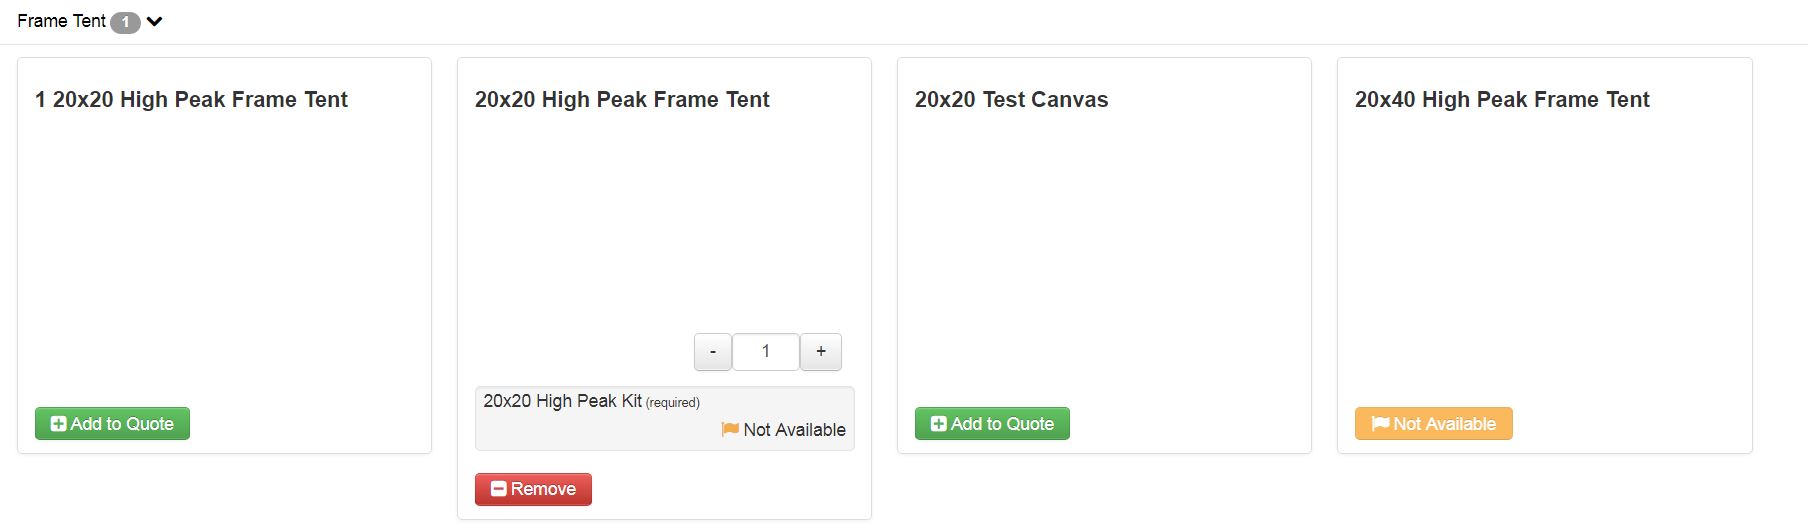1808x527 pixels.
Task: Expand the Frame Tent category chevron
Action: [155, 21]
